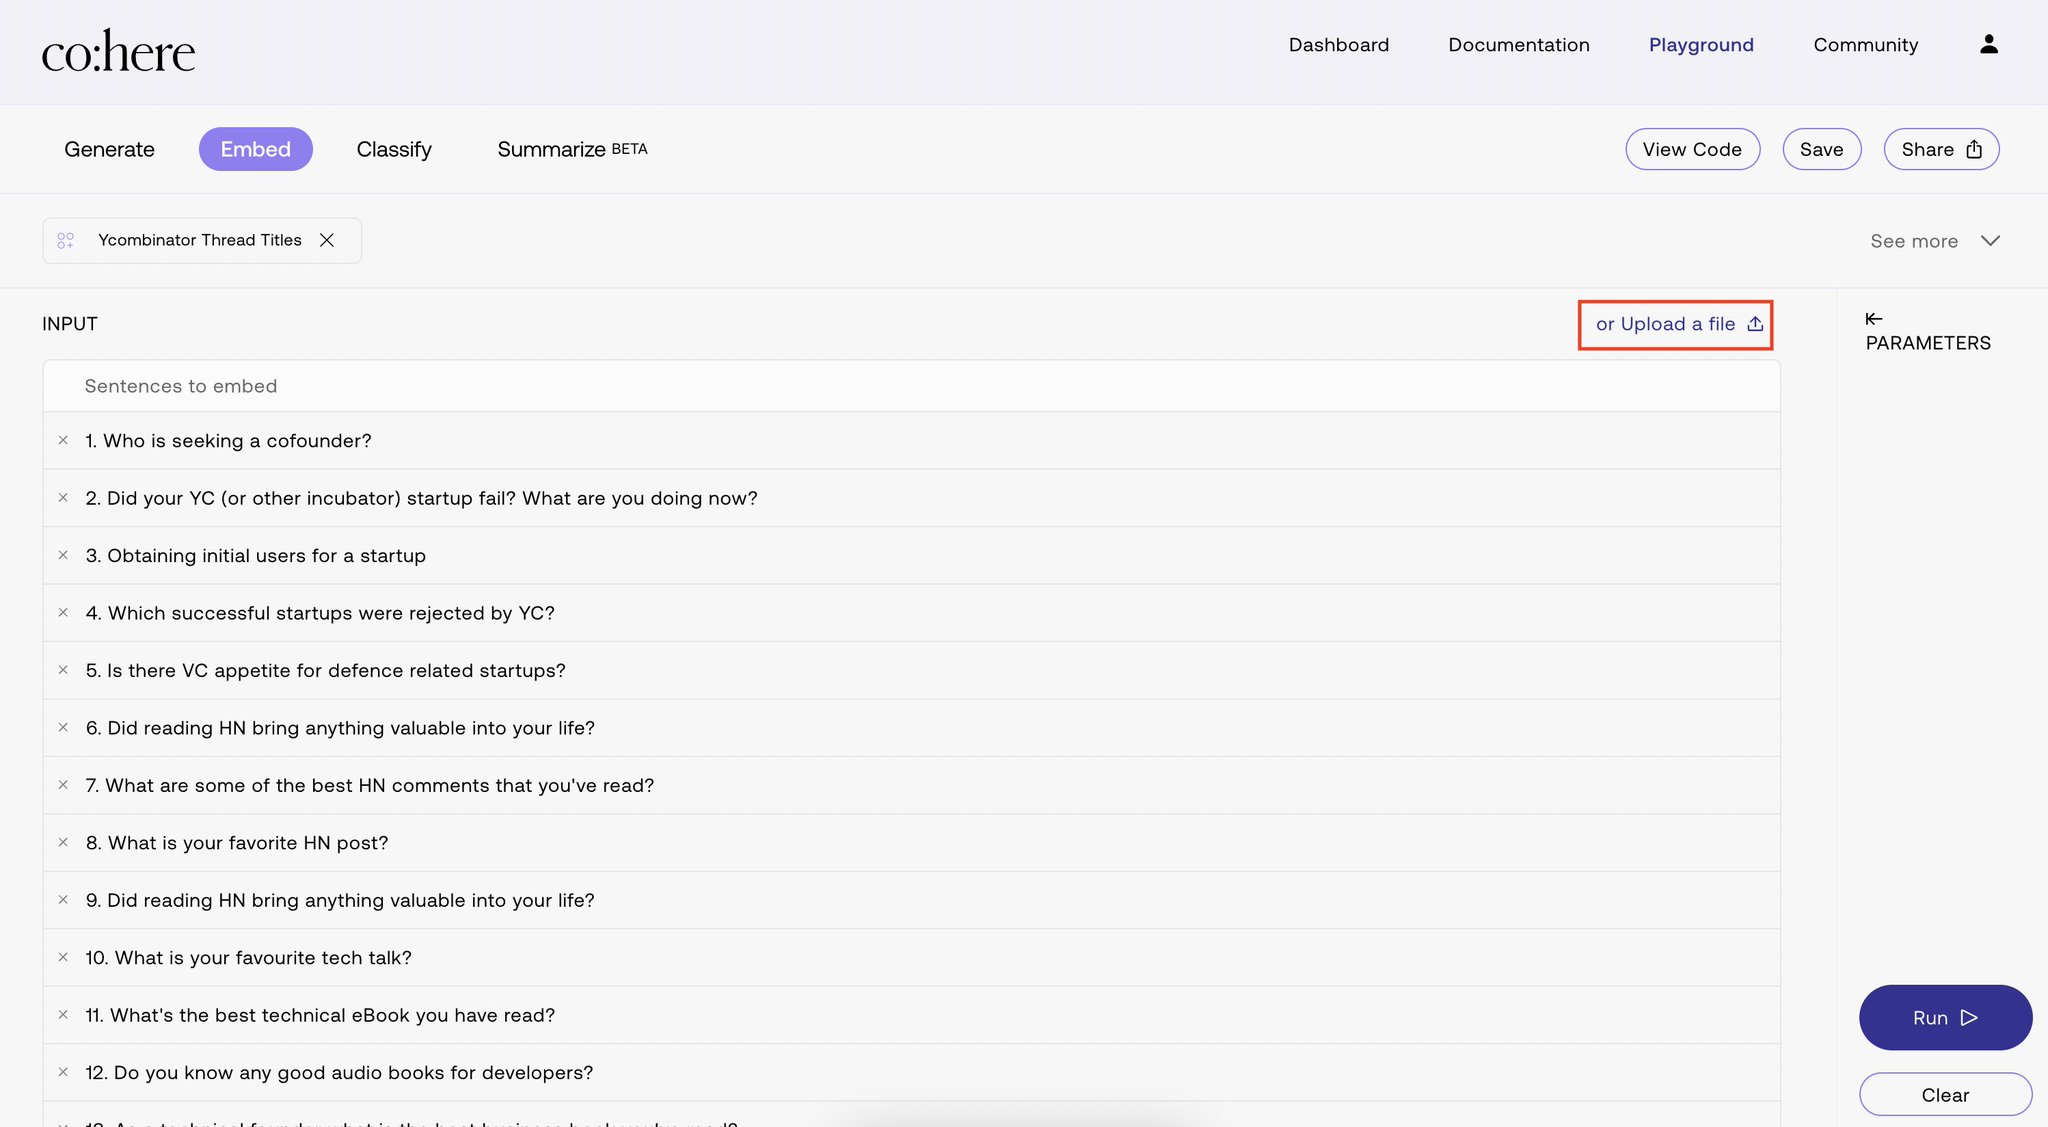
Task: Save the current playground preset
Action: click(x=1821, y=149)
